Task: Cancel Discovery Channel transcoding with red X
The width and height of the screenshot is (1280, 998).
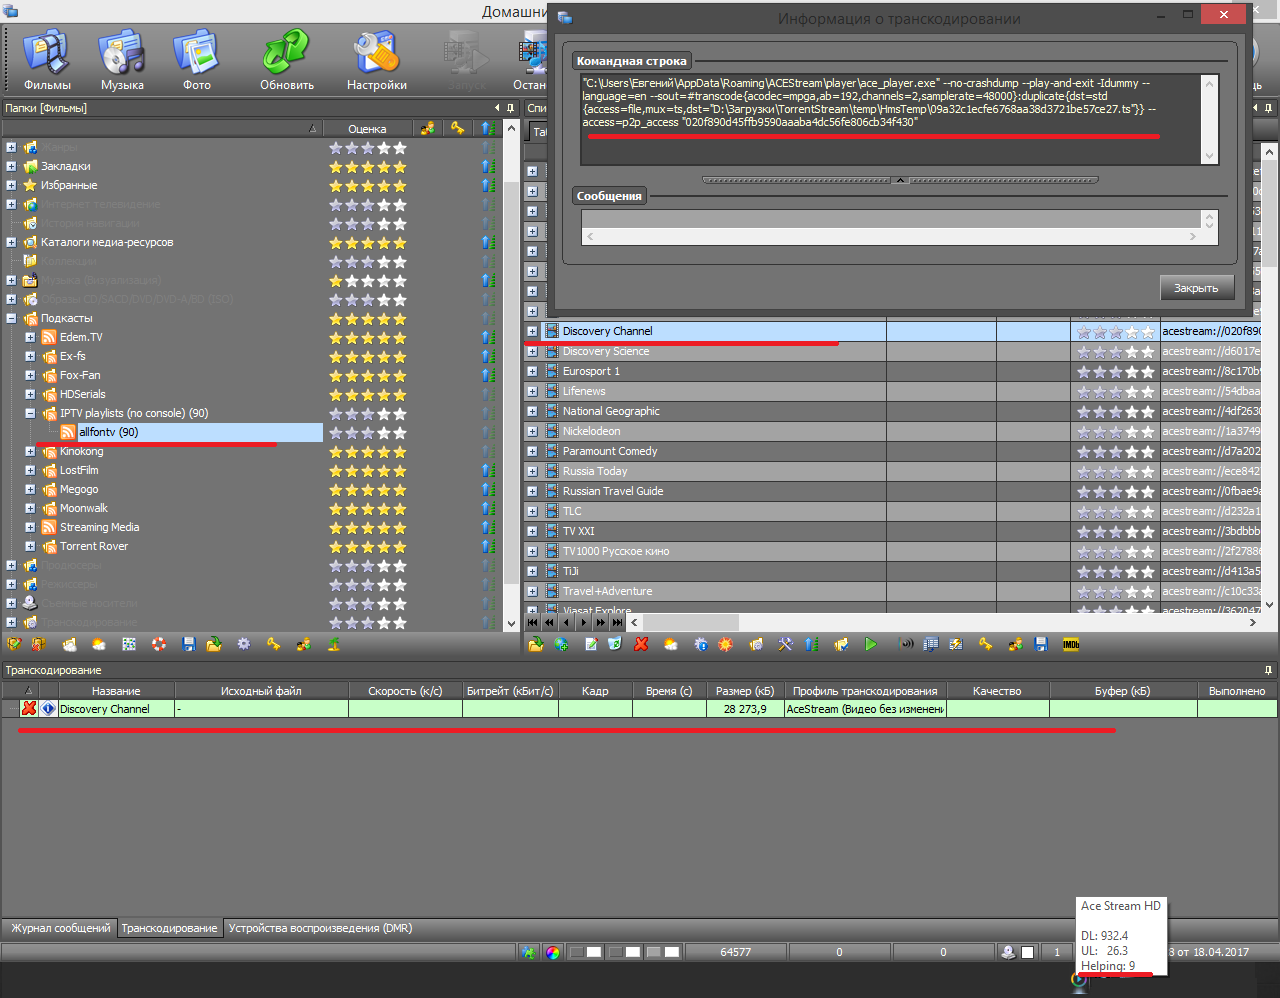Action: tap(29, 709)
